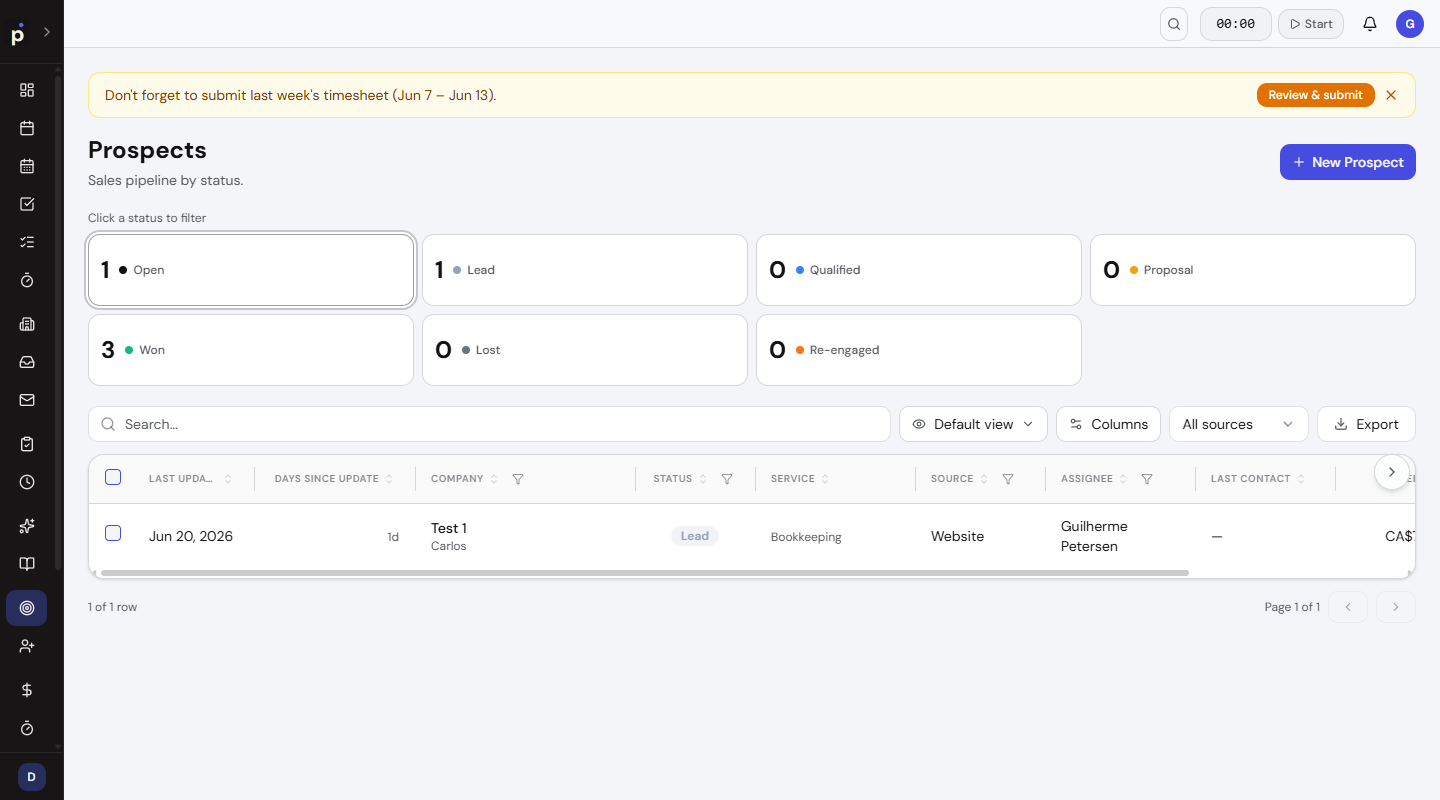Image resolution: width=1440 pixels, height=800 pixels.
Task: Go to the previous page arrow
Action: click(x=1348, y=607)
